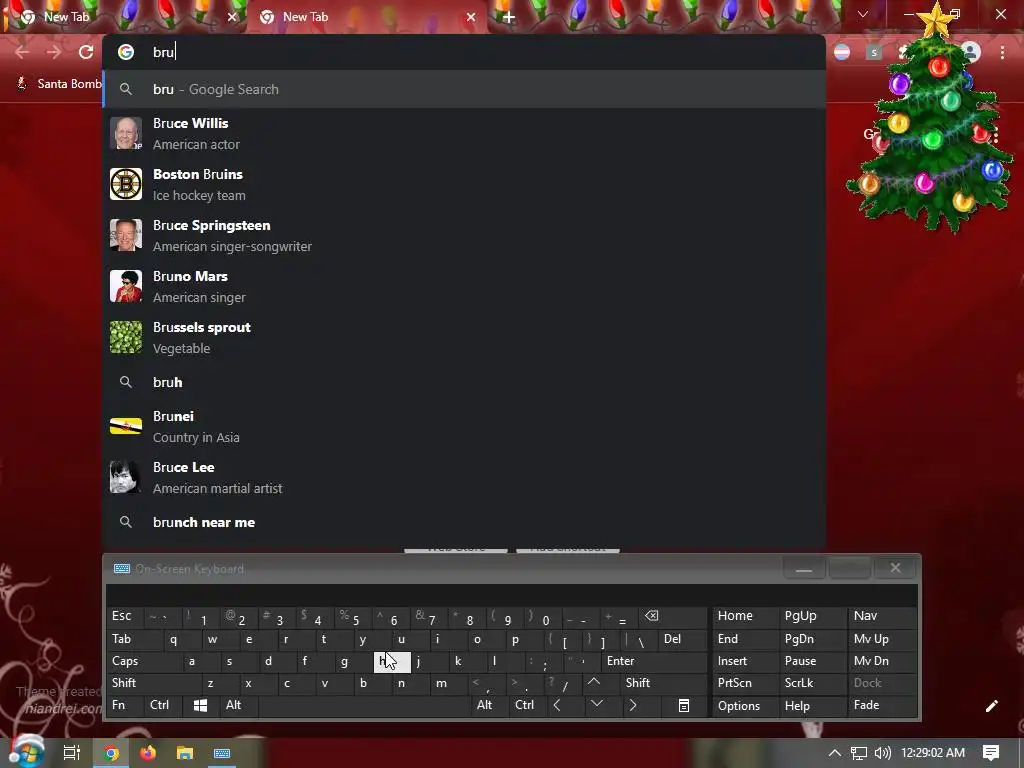Open Task View from the taskbar

click(71, 753)
